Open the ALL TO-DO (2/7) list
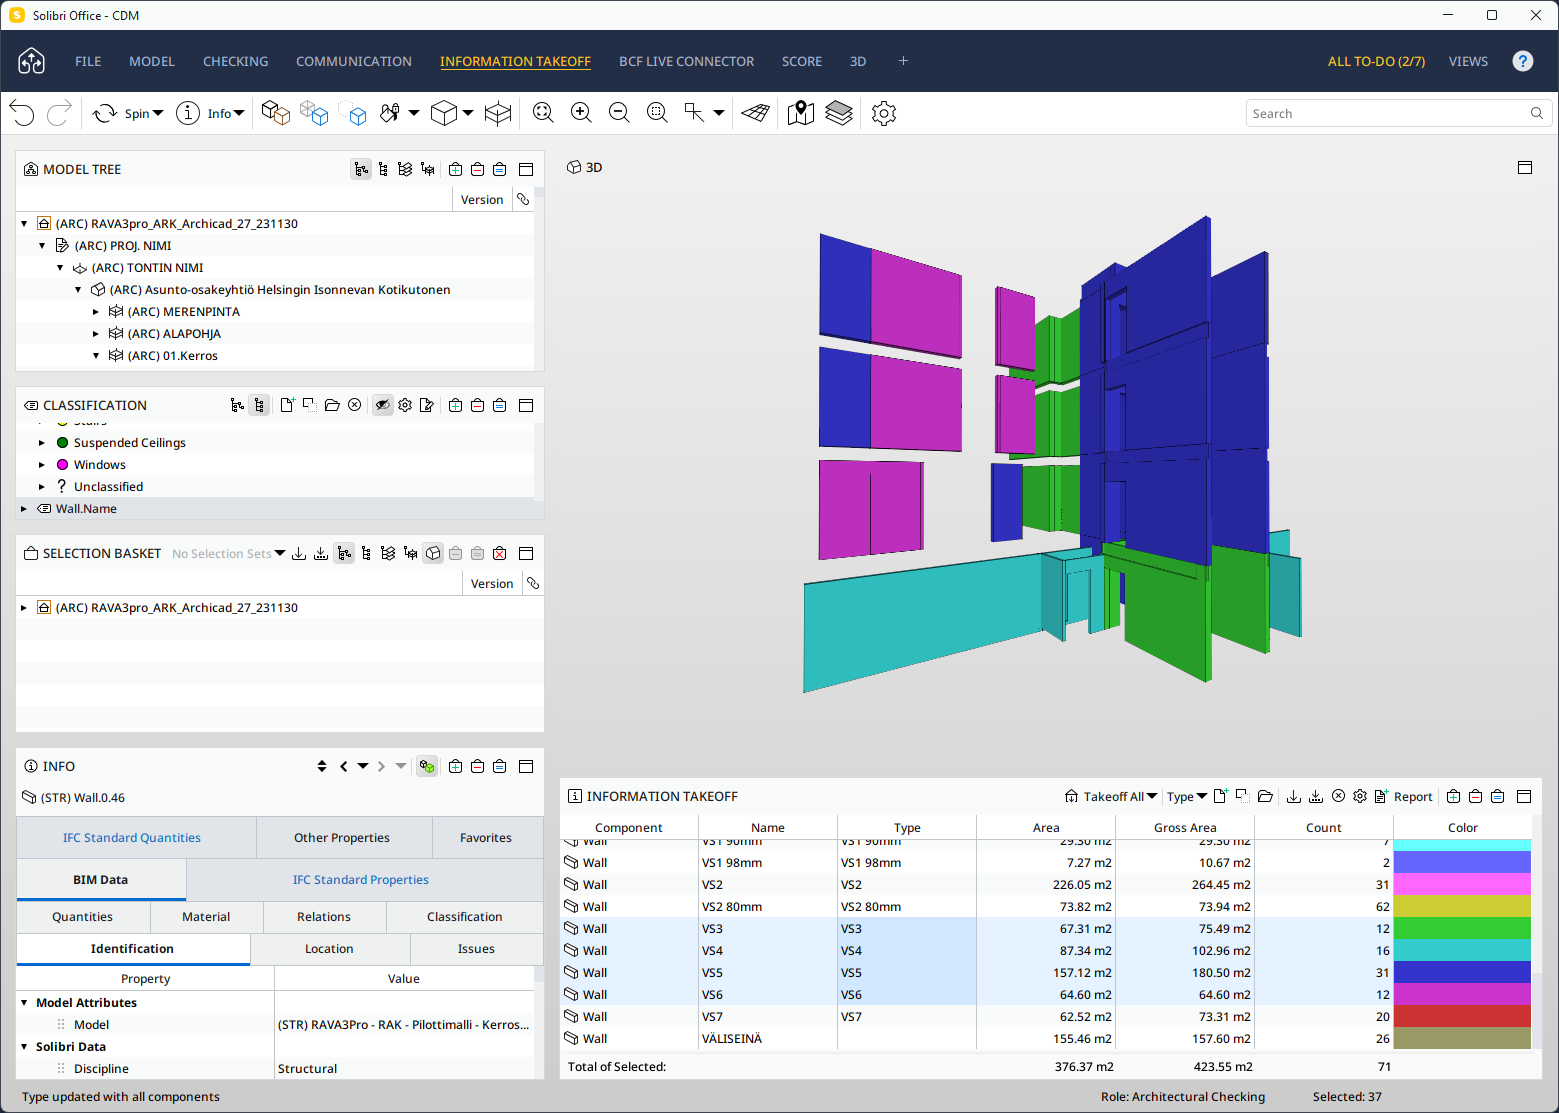1559x1113 pixels. pos(1376,61)
